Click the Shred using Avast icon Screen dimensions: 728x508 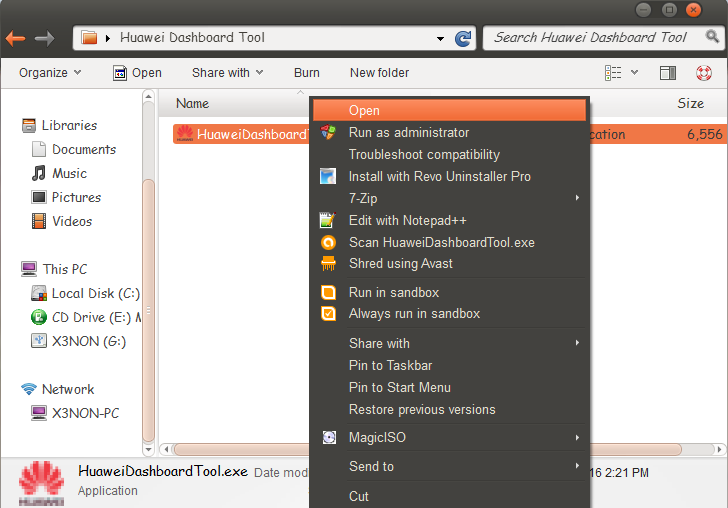click(x=327, y=264)
